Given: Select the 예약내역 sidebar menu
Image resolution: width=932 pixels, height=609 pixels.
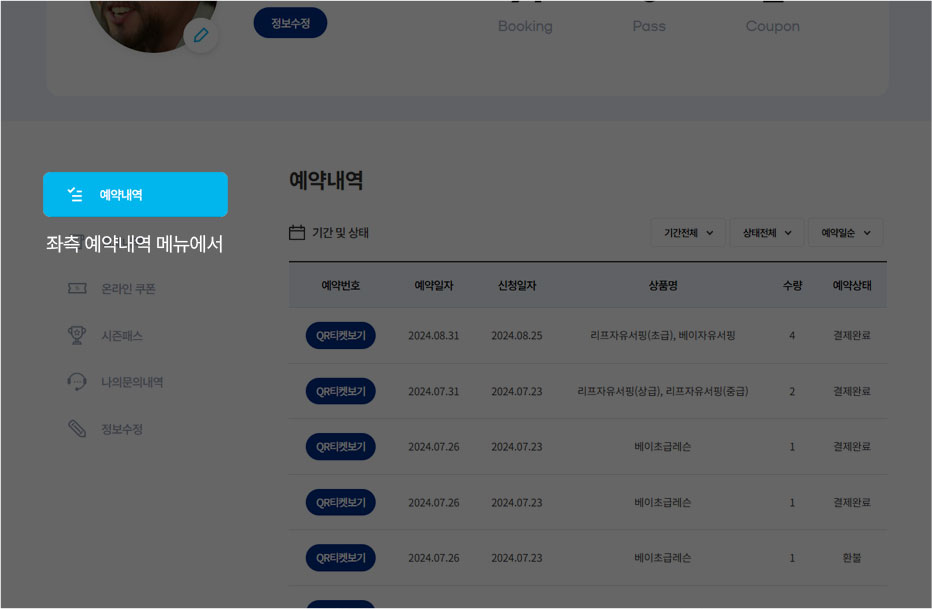Looking at the screenshot, I should click(135, 195).
